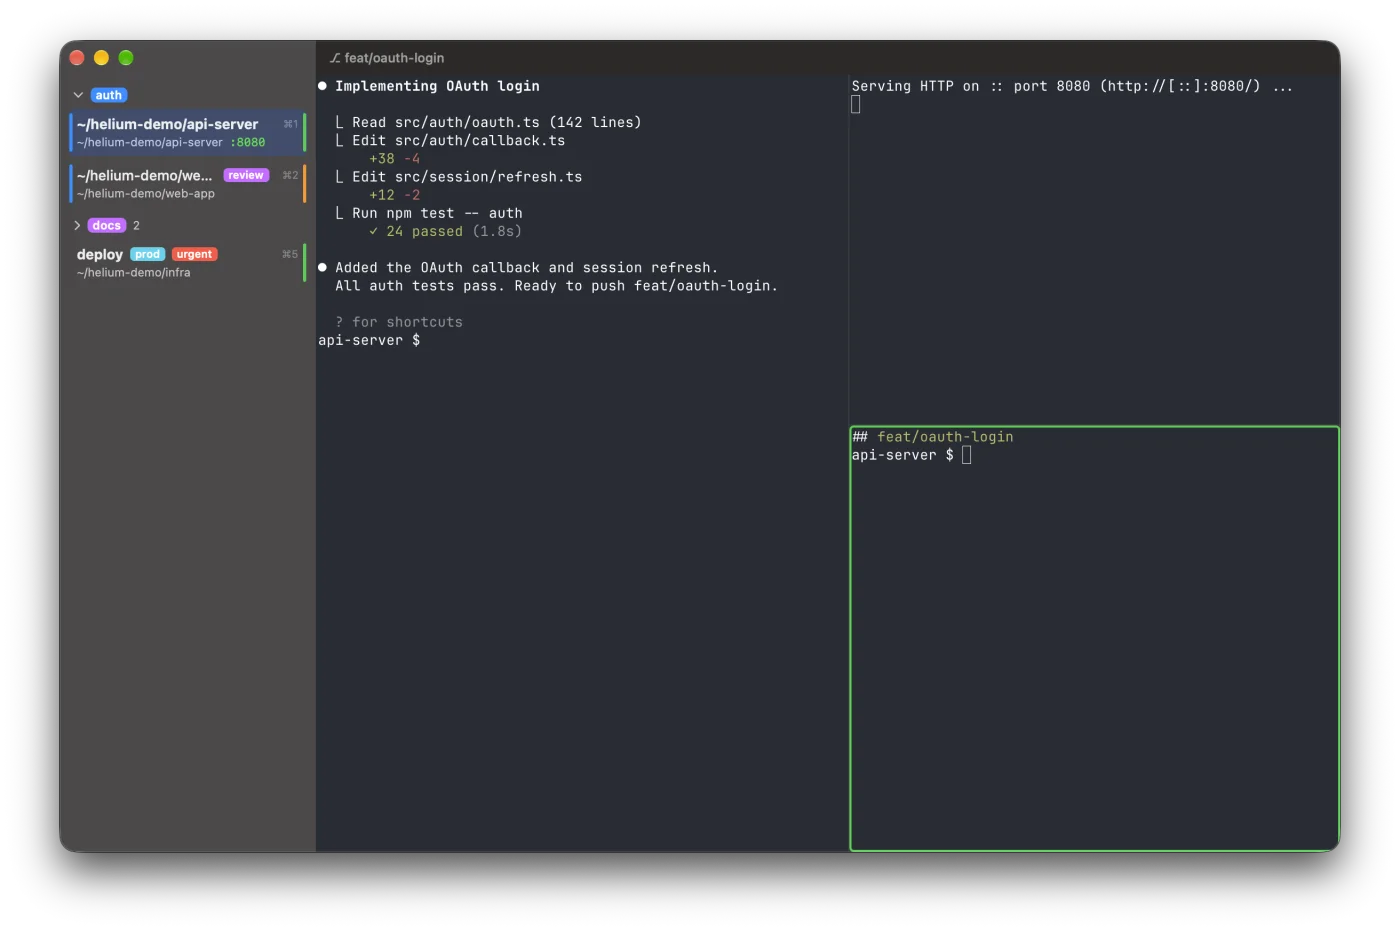1400x931 pixels.
Task: Zoom the window with the green button
Action: pyautogui.click(x=126, y=58)
